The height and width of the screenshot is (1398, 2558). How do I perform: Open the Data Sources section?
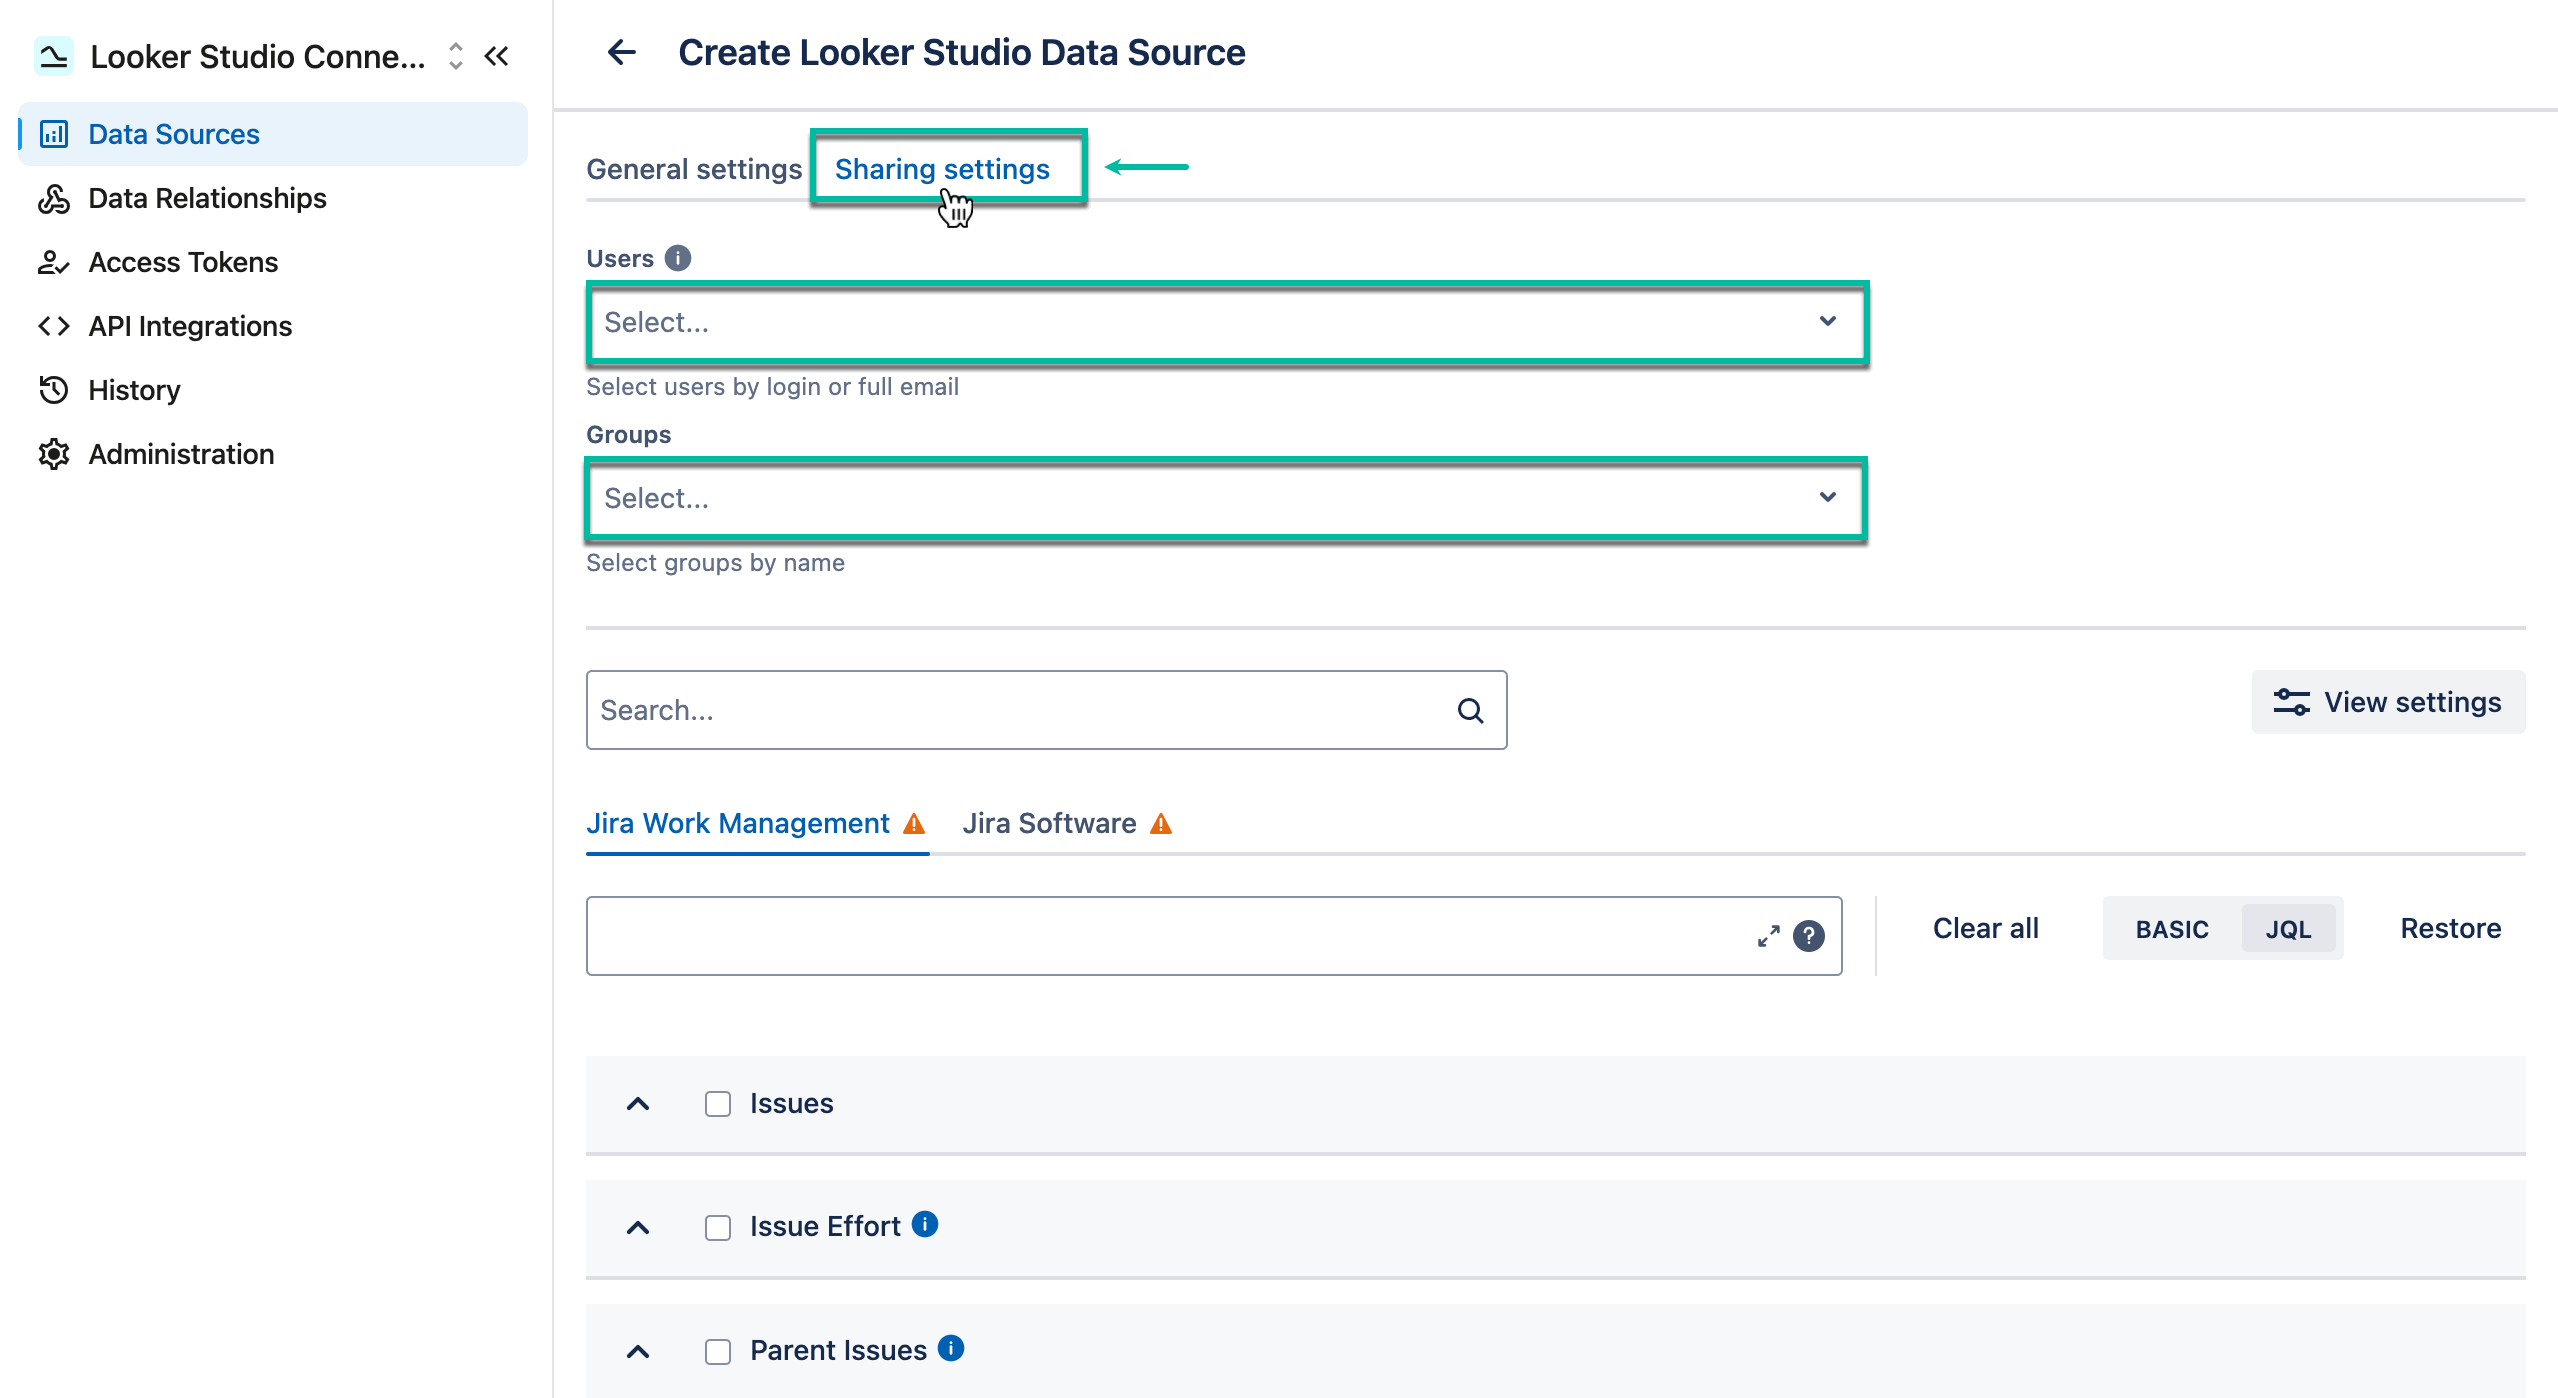click(172, 133)
